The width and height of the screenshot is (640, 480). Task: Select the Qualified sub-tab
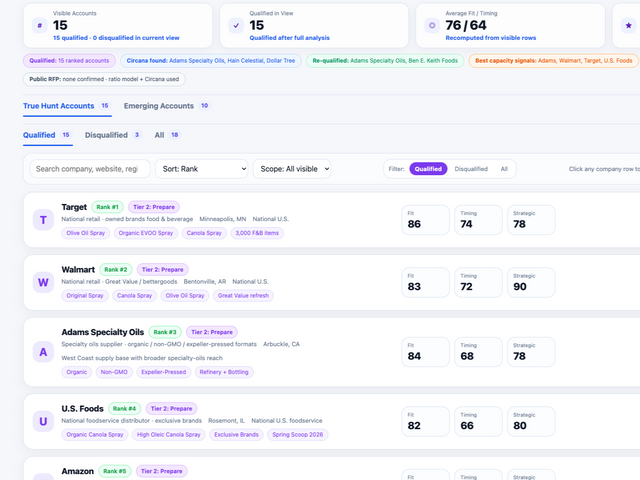[47, 135]
